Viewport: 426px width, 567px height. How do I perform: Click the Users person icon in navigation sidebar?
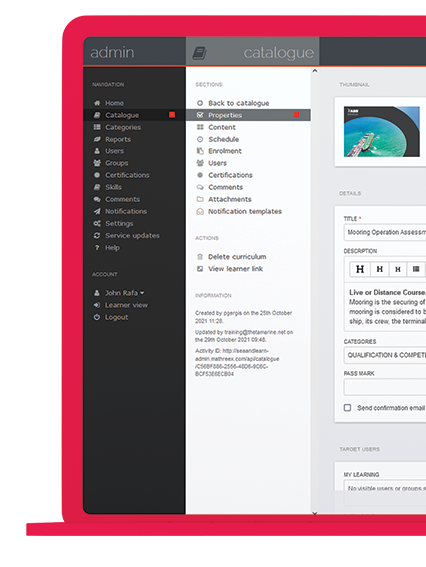[x=97, y=151]
